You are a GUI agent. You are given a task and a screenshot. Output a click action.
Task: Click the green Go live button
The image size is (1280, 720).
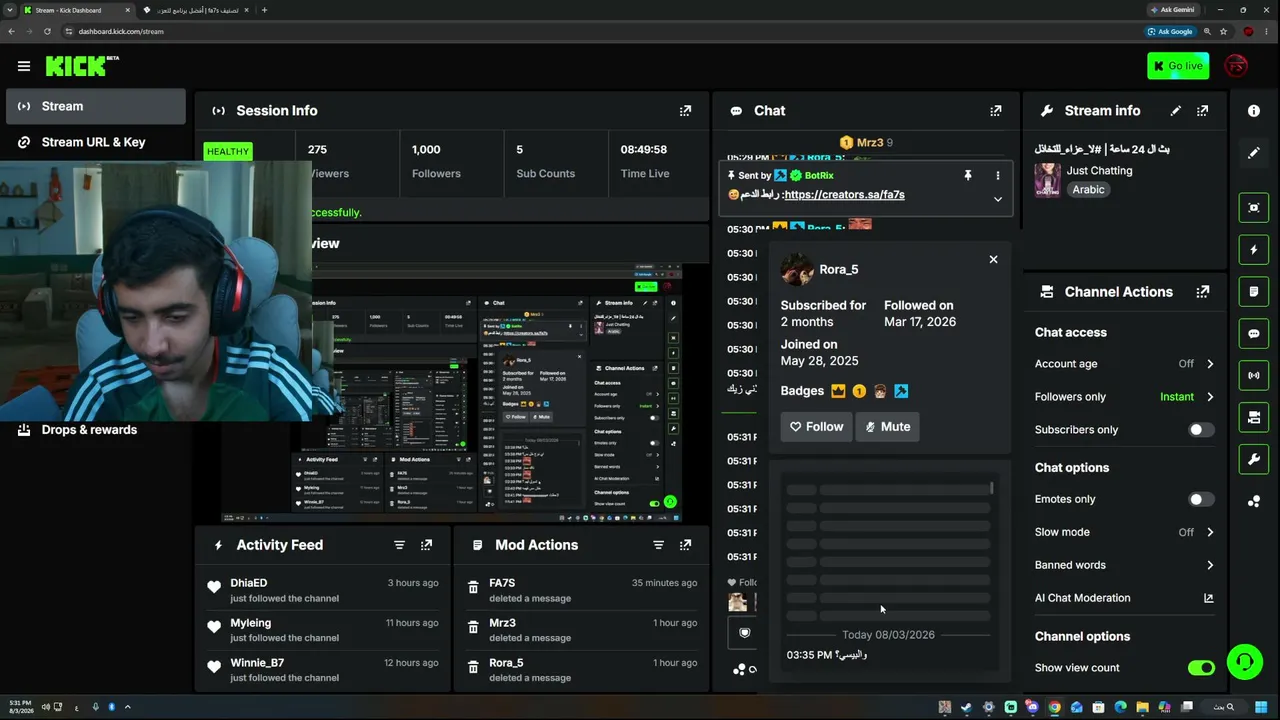(x=1178, y=66)
